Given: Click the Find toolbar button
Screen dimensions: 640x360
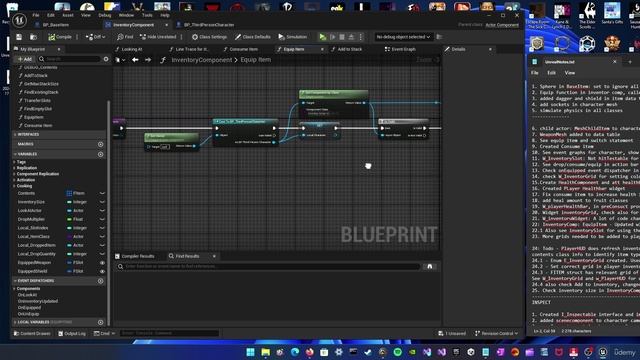Looking at the screenshot, I should coord(125,37).
